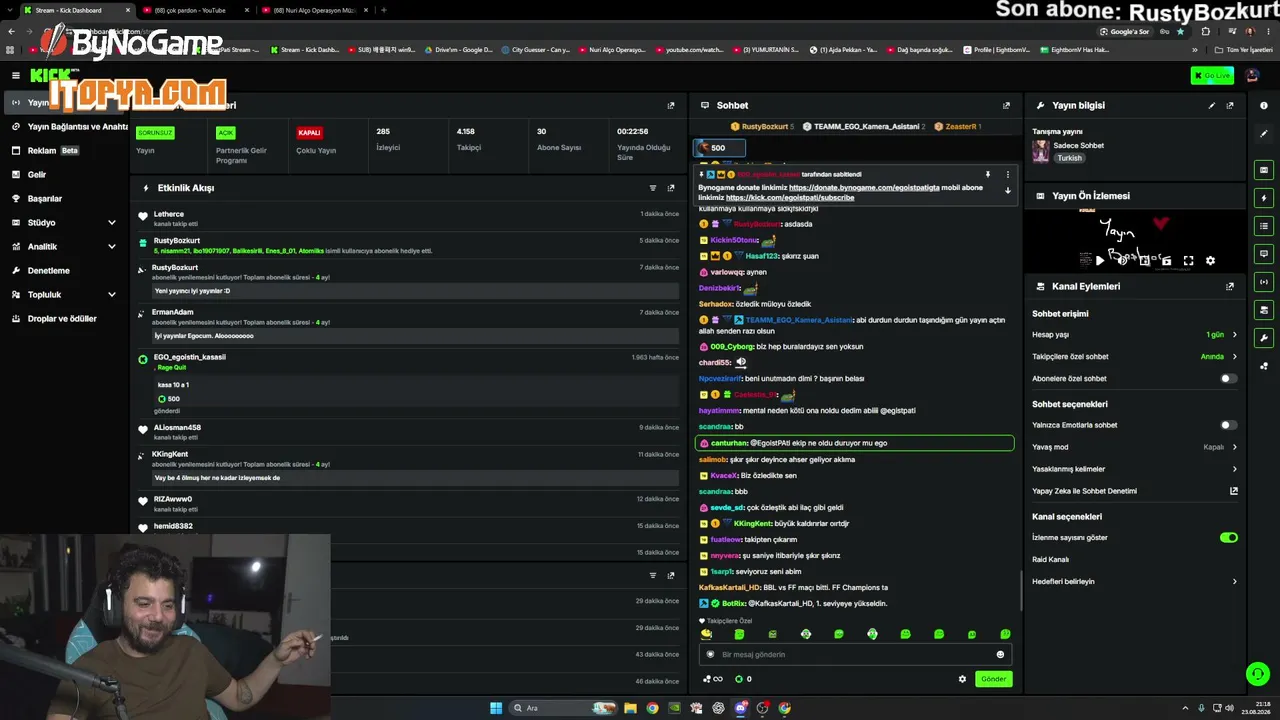The height and width of the screenshot is (720, 1280).
Task: Expand the pinned message with down arrow
Action: tap(1007, 190)
